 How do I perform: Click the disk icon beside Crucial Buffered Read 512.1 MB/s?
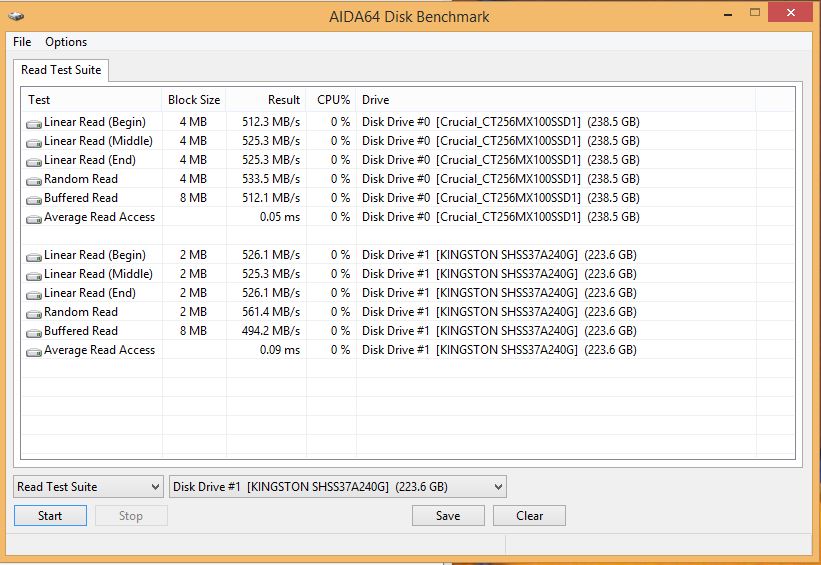pyautogui.click(x=34, y=200)
